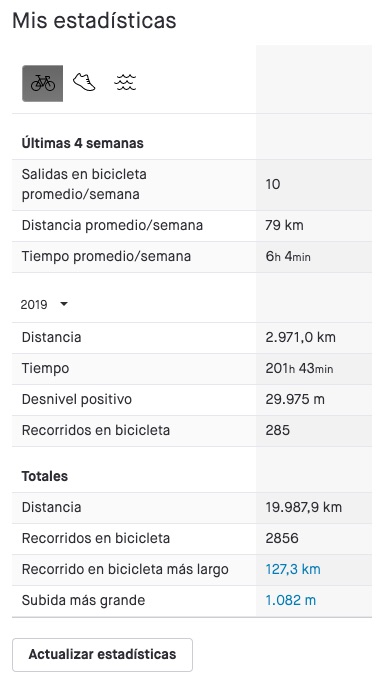The width and height of the screenshot is (386, 686).
Task: Open the 2019 year dropdown
Action: [44, 304]
